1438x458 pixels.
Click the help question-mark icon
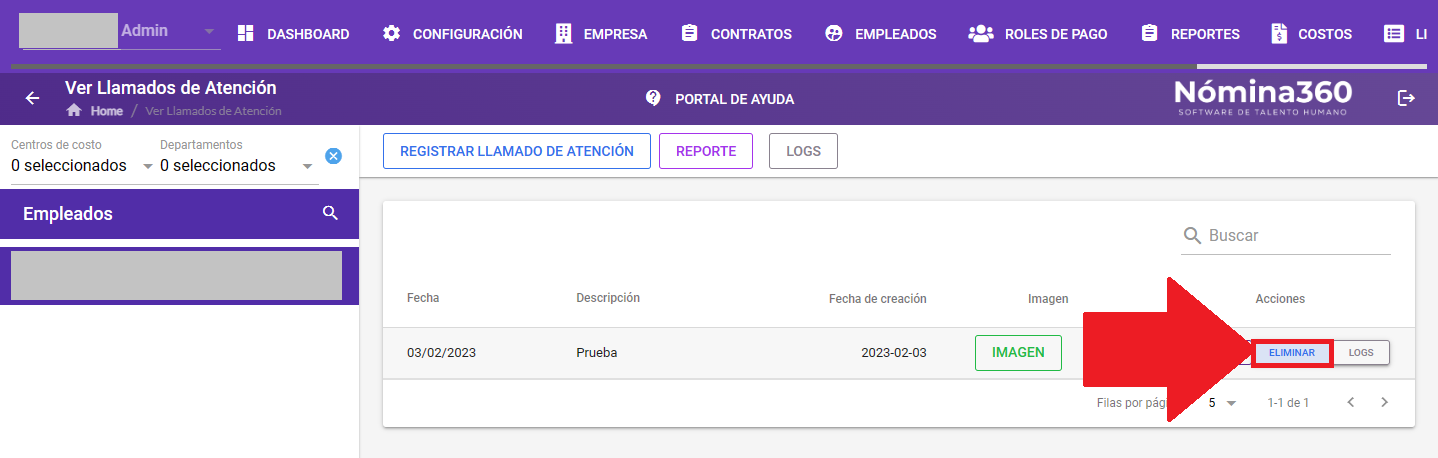coord(654,98)
